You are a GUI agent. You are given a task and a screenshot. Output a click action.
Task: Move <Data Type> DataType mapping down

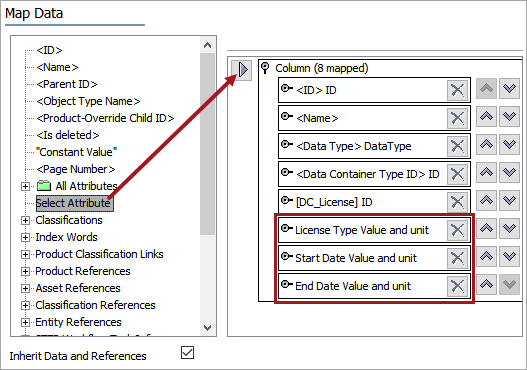tap(509, 145)
